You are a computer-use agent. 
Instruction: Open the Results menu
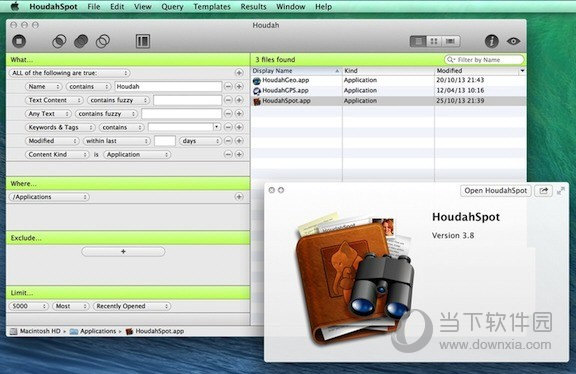click(253, 7)
